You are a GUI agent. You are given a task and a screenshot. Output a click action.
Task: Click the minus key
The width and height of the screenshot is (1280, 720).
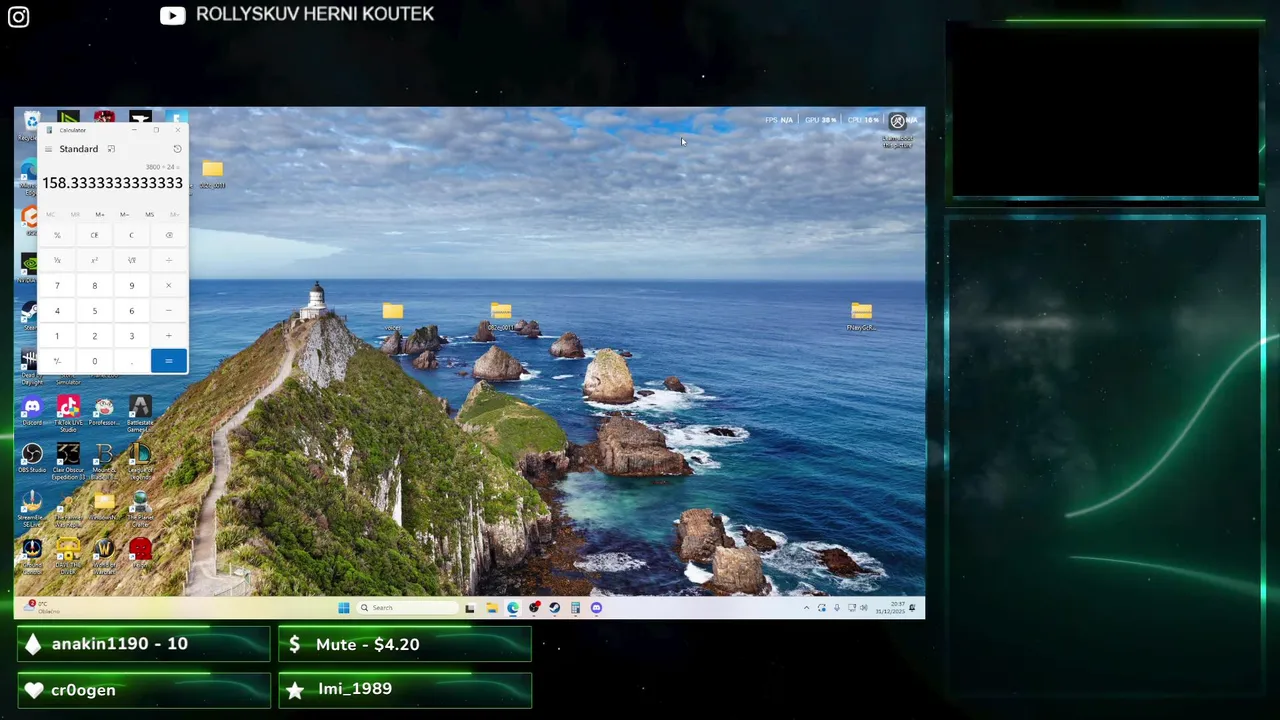(x=169, y=310)
